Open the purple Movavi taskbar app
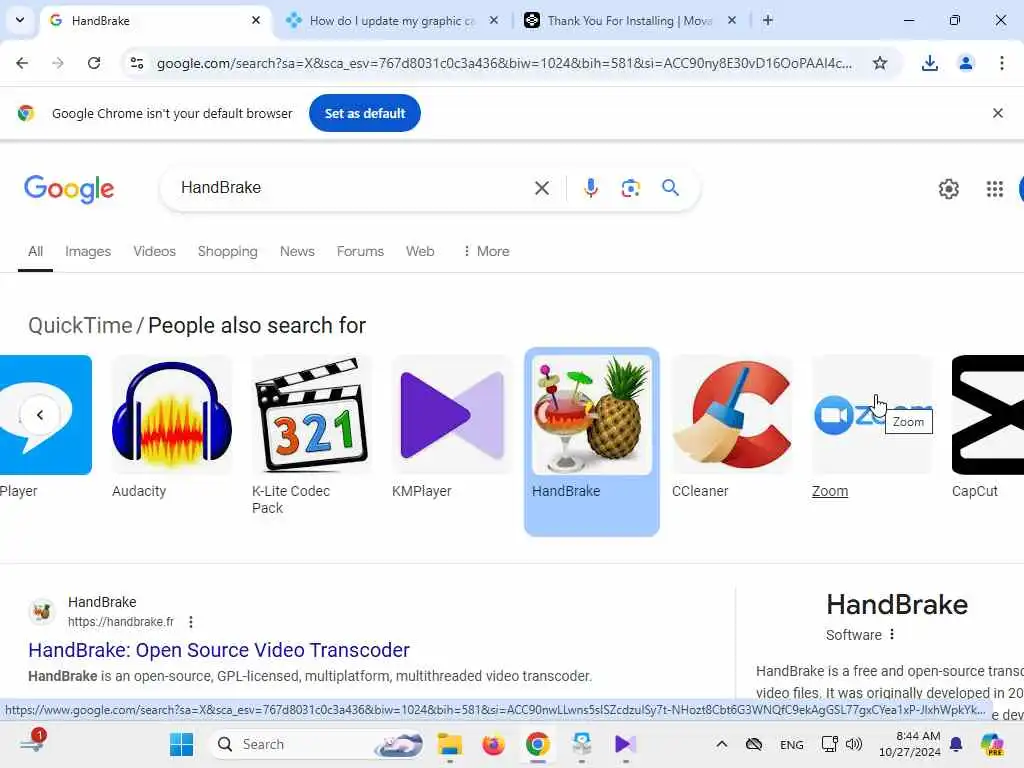The width and height of the screenshot is (1024, 768). (625, 744)
